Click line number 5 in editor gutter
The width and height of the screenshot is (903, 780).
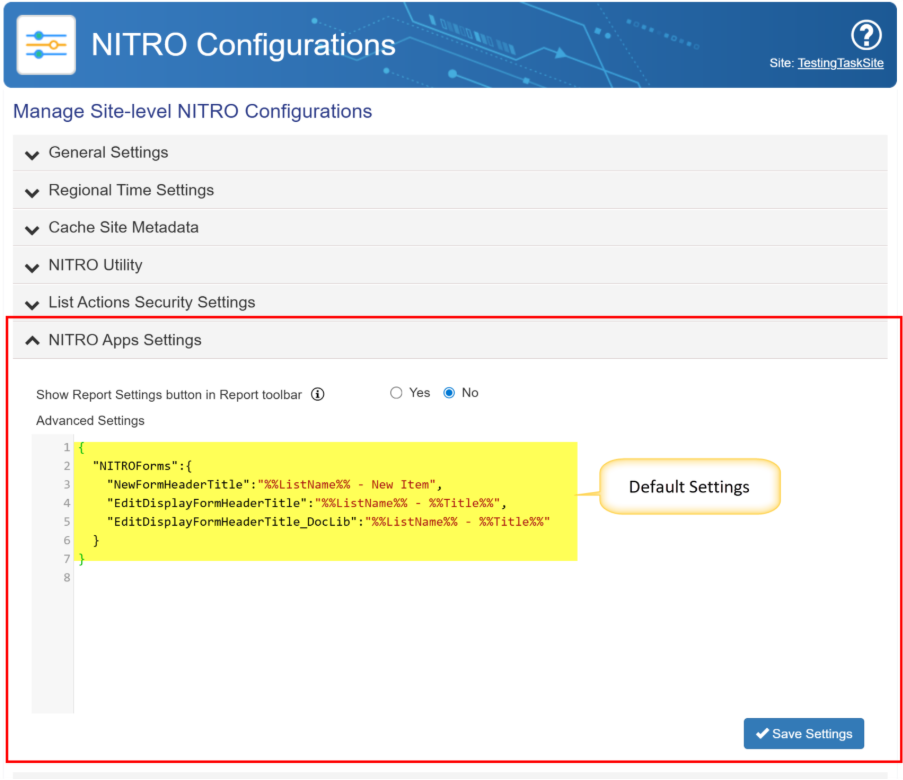66,522
